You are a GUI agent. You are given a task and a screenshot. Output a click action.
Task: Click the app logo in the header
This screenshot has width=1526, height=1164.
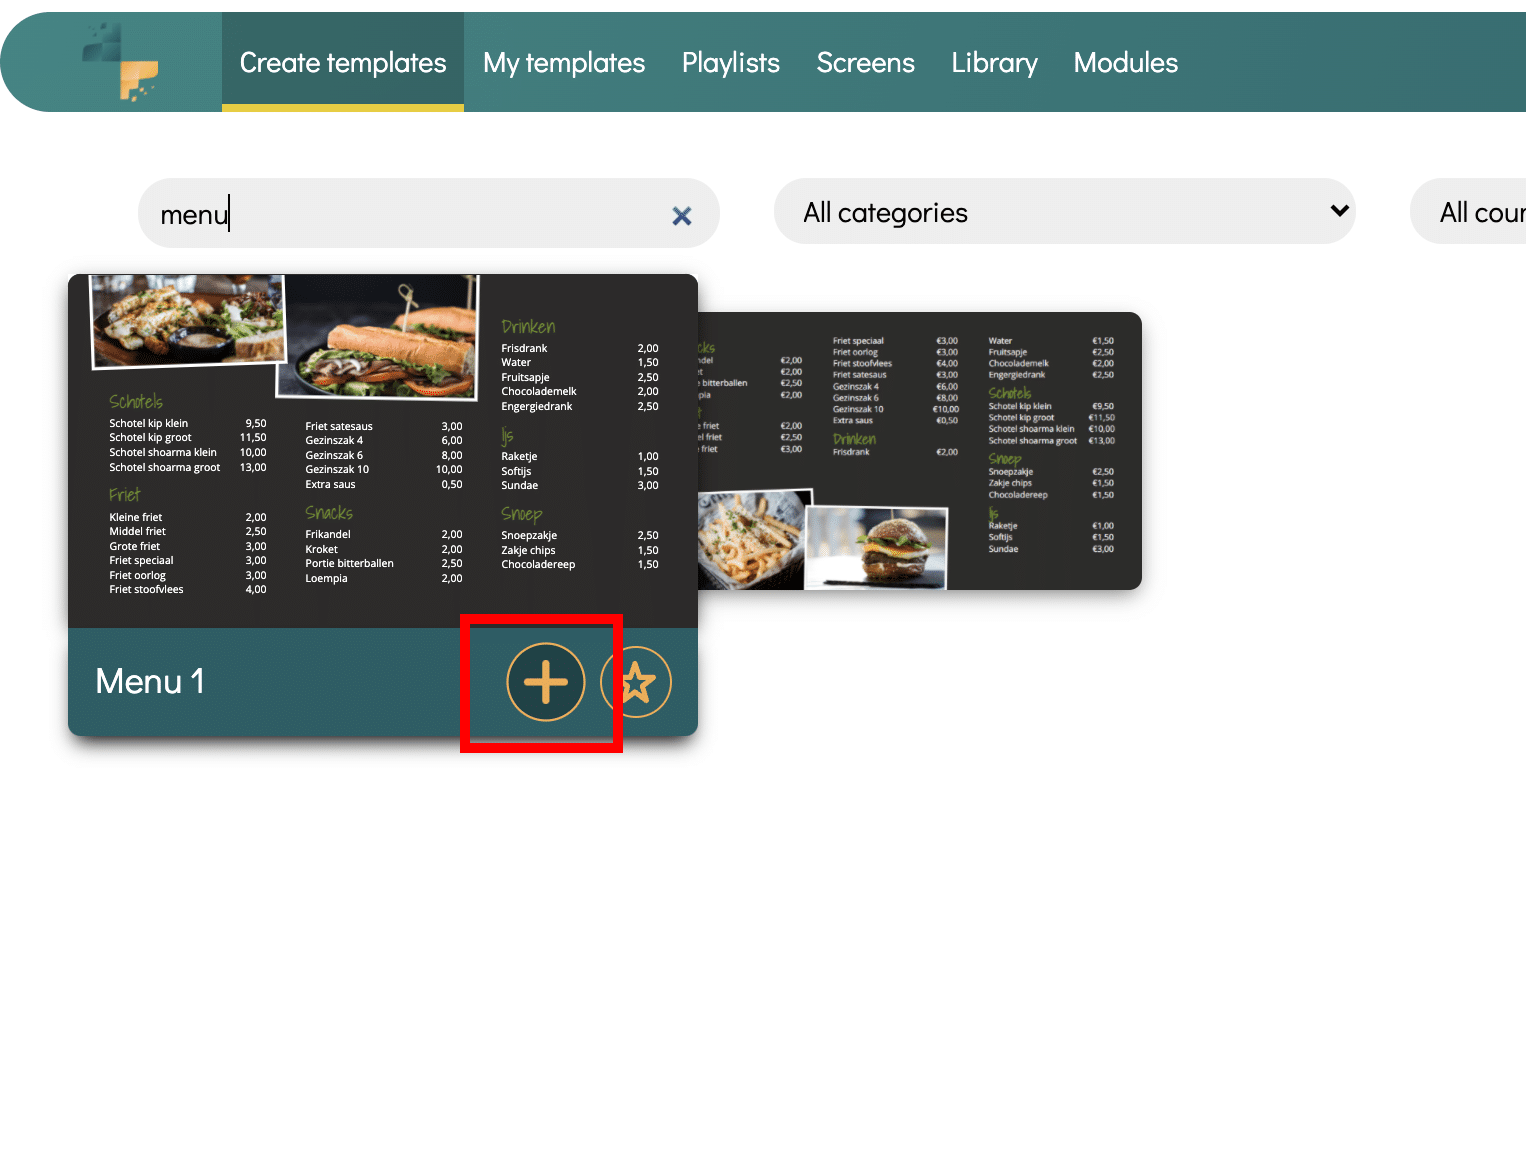click(120, 62)
